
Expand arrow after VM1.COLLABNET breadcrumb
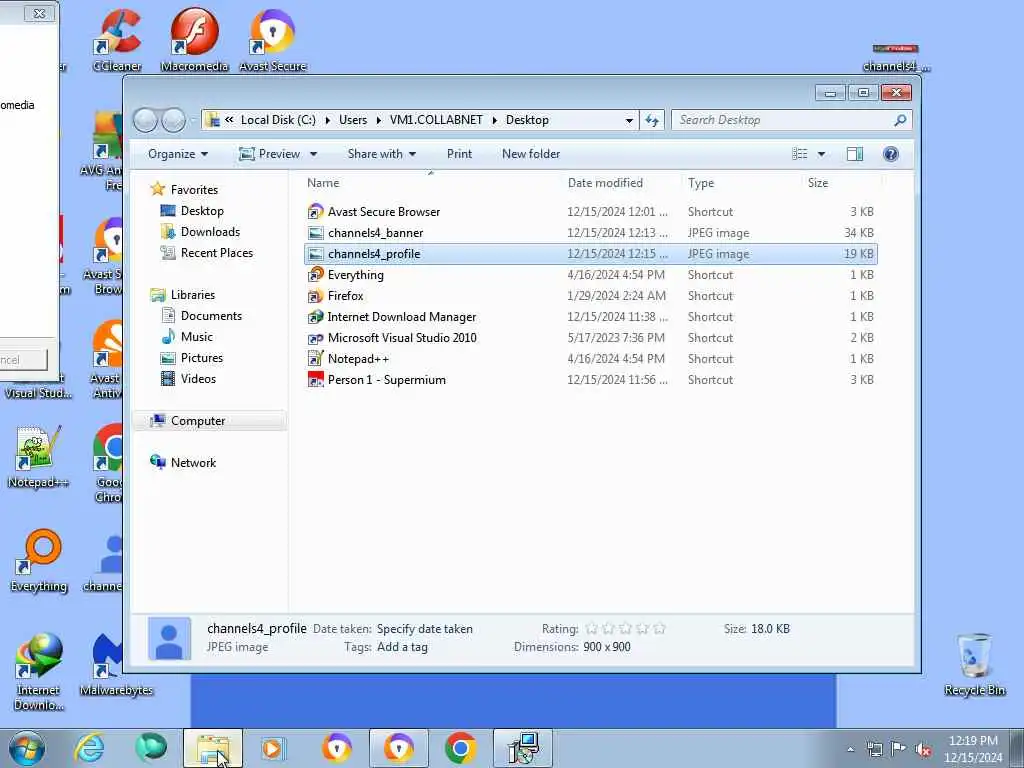coord(494,120)
